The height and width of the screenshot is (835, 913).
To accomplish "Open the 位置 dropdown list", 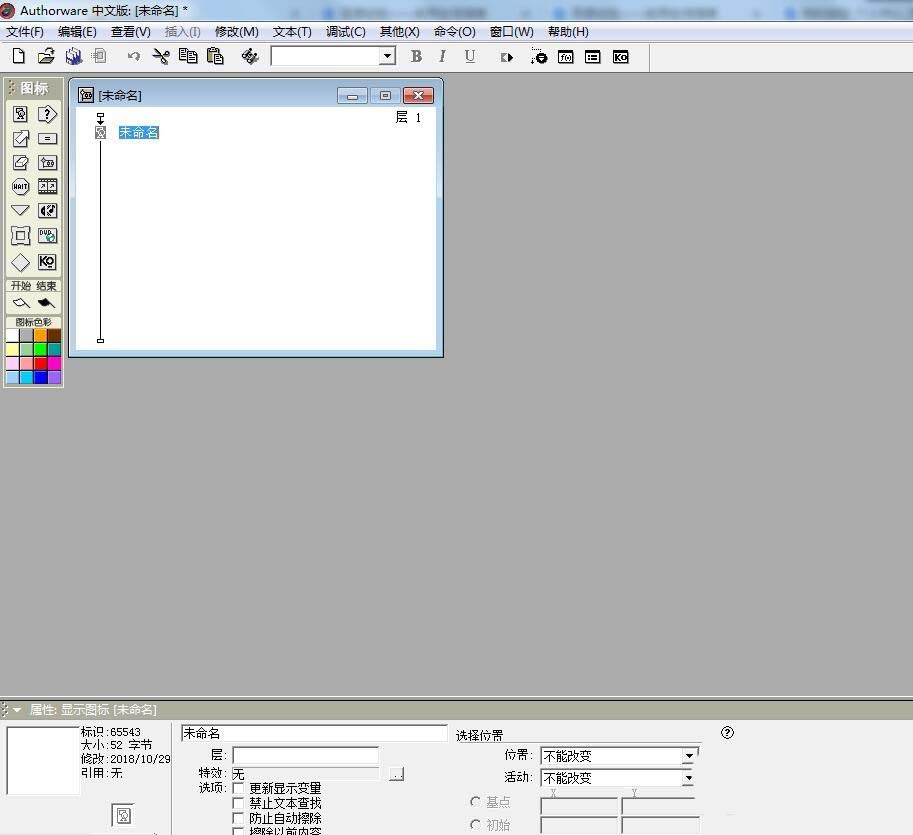I will pyautogui.click(x=689, y=756).
